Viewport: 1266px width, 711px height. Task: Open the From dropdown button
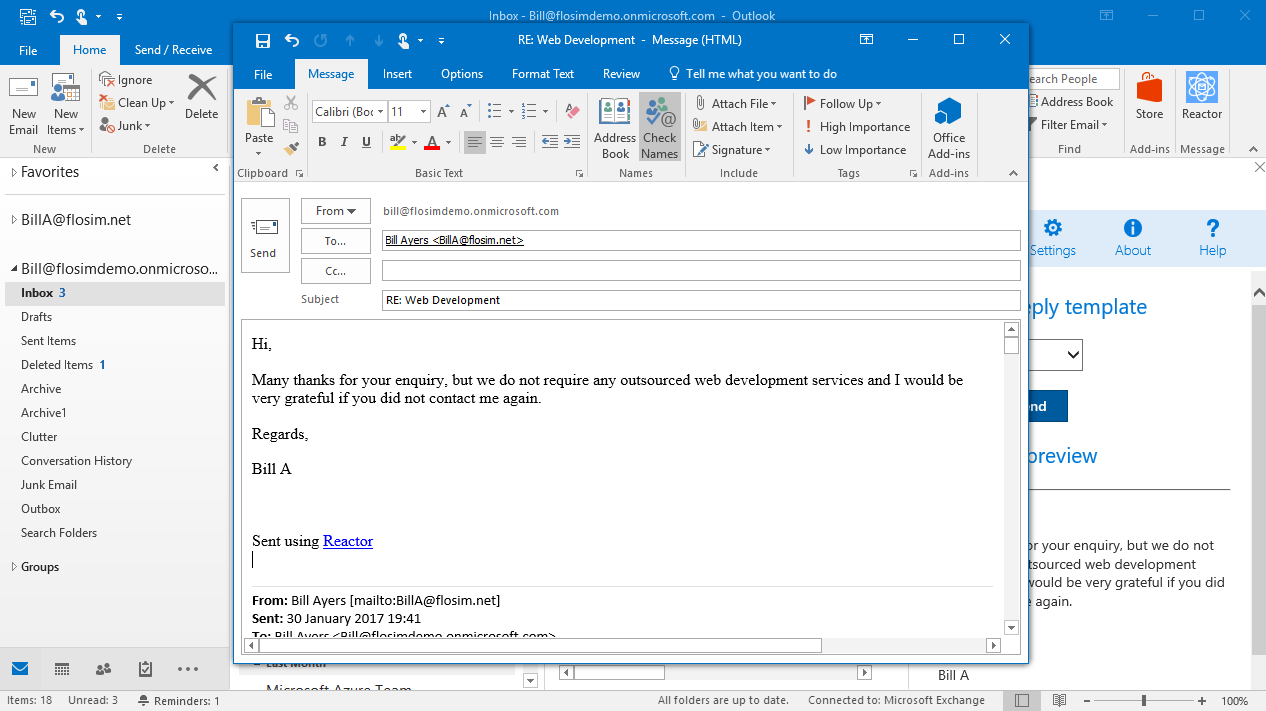[x=336, y=211]
